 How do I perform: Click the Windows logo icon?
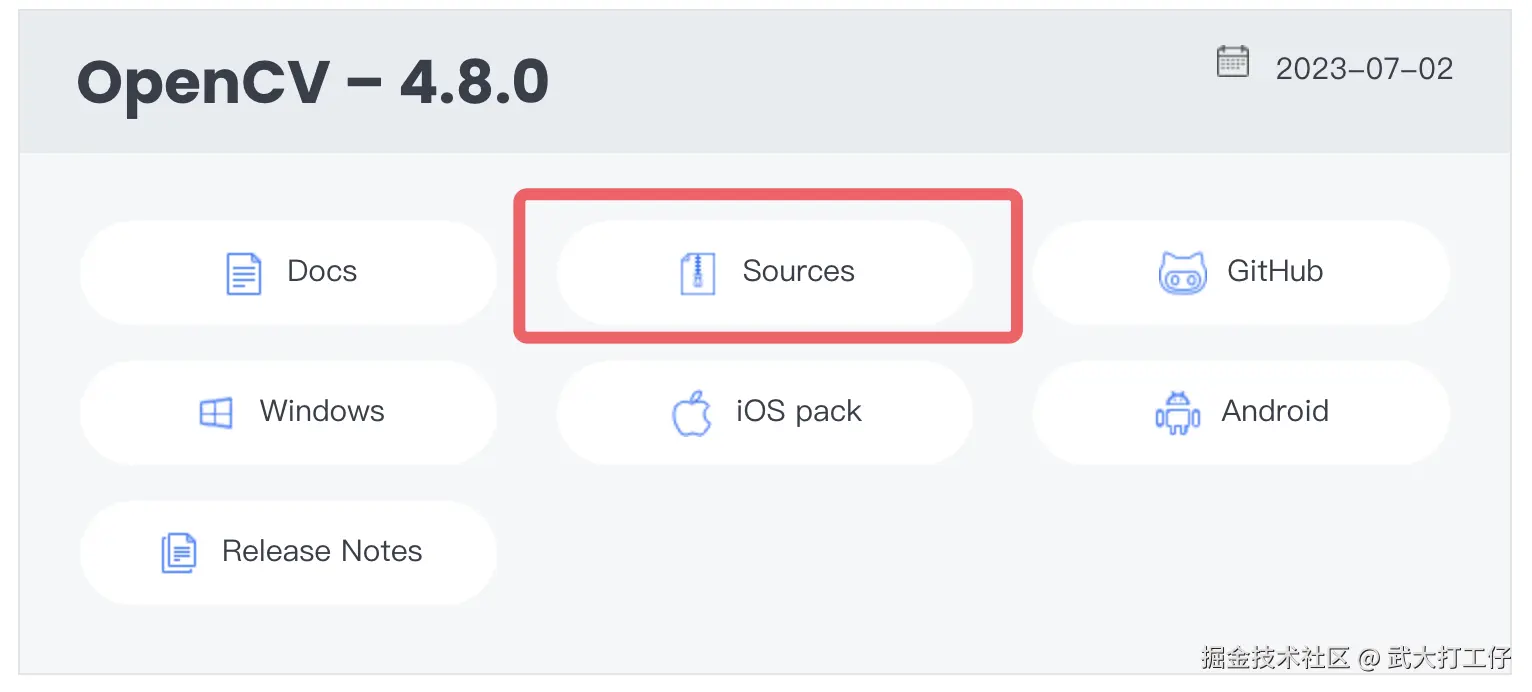click(x=216, y=412)
